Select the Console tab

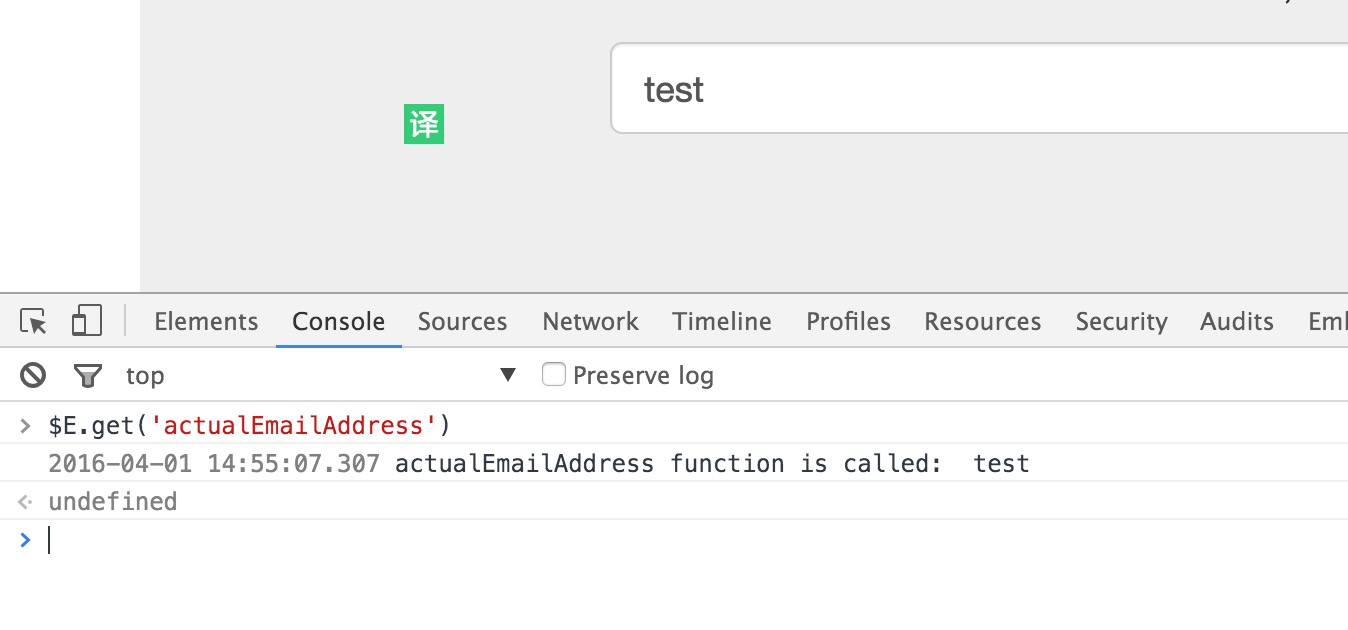338,321
